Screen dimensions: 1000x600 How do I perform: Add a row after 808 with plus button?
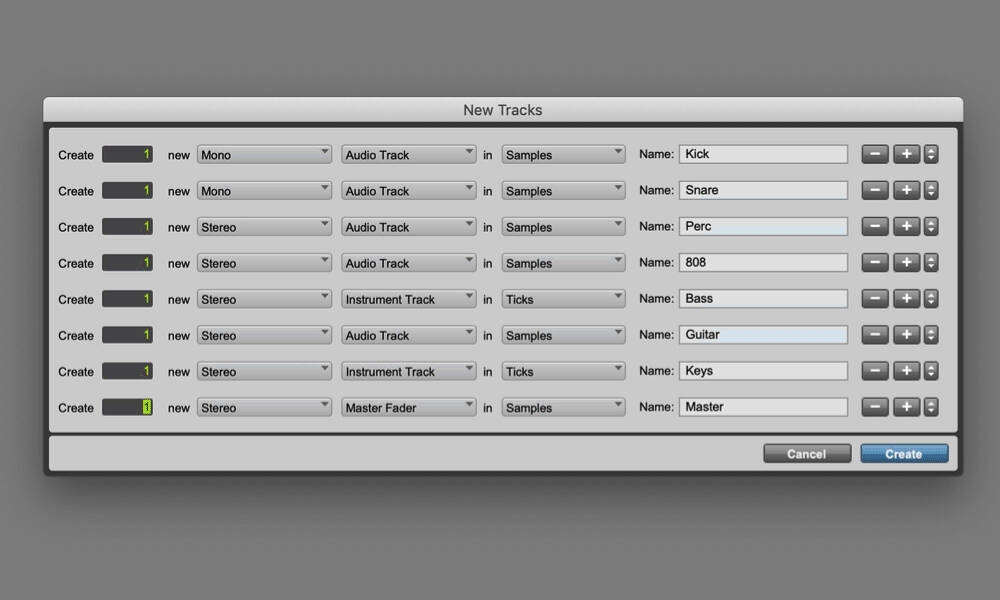[906, 263]
